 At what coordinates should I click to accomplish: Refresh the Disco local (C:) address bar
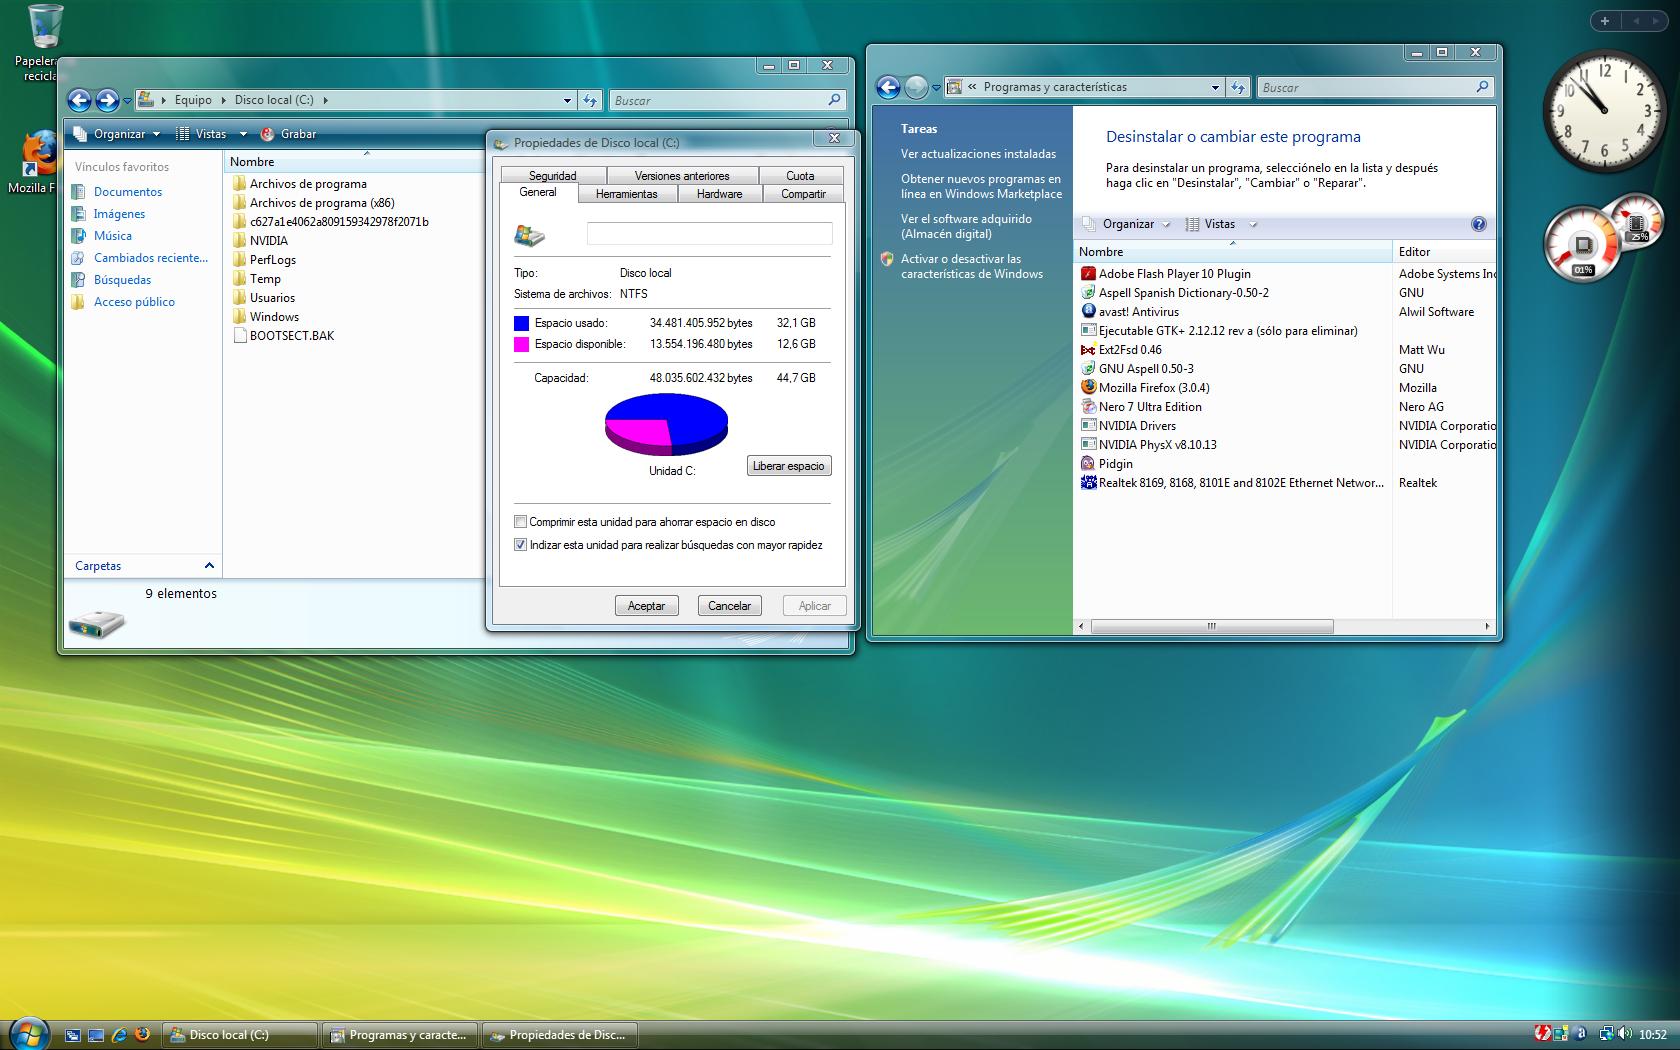(x=590, y=100)
